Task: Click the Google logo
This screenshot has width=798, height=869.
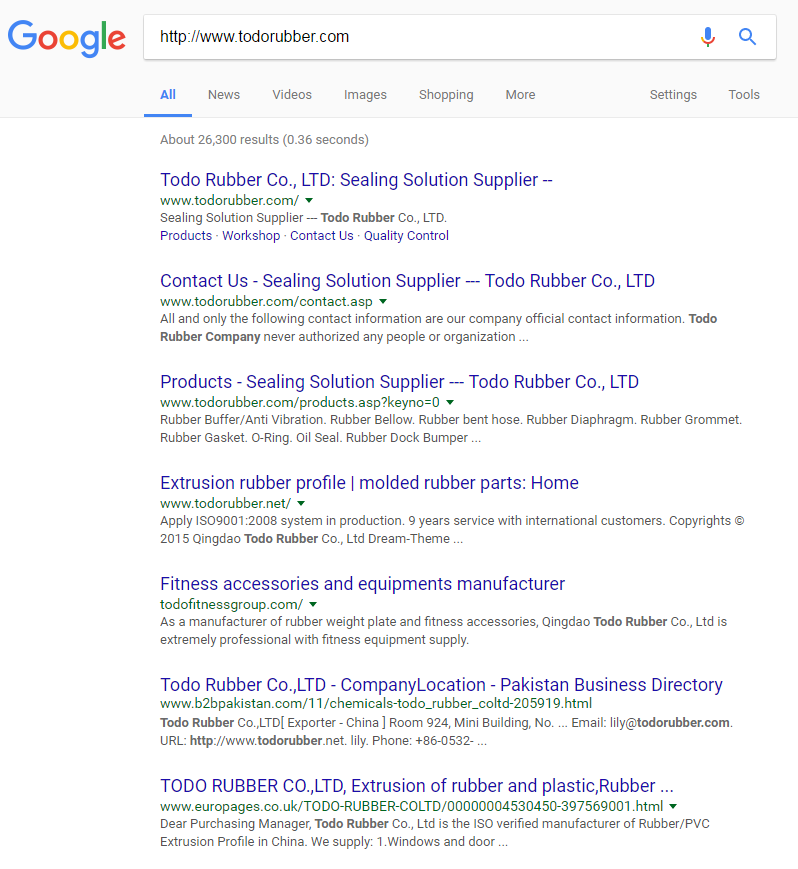Action: pyautogui.click(x=66, y=38)
